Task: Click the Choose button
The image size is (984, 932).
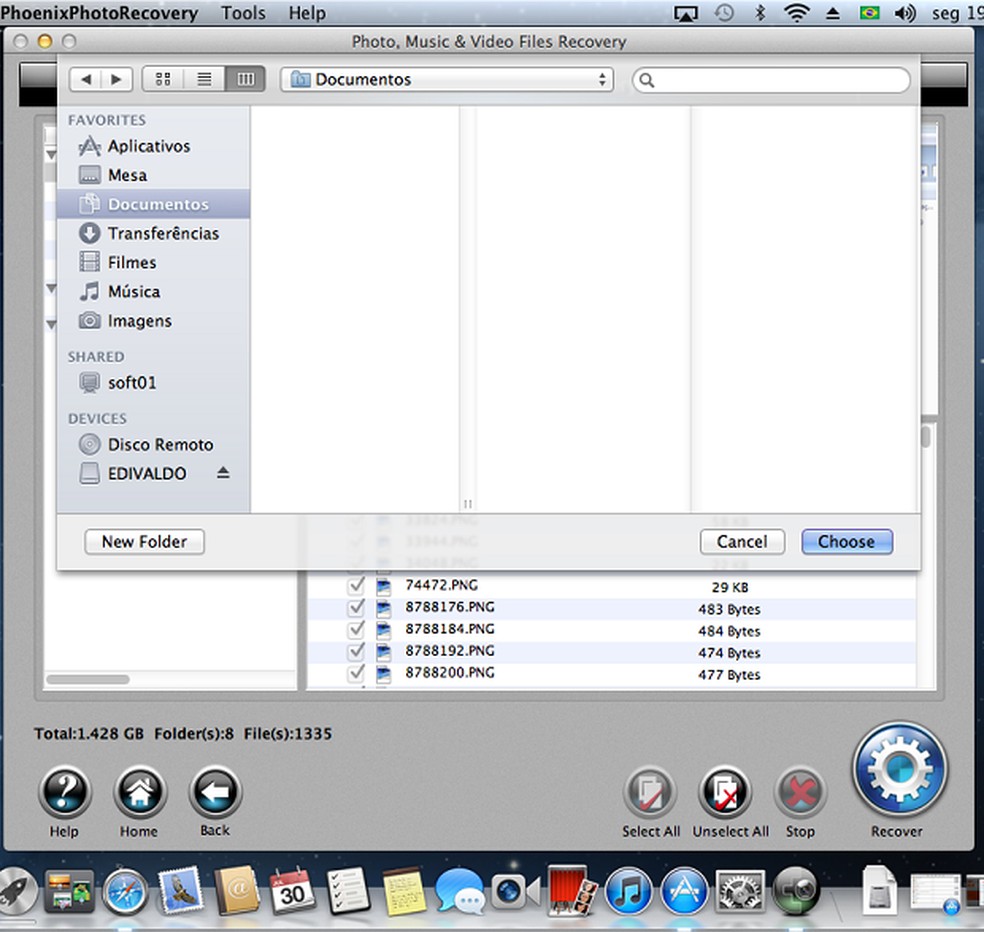Action: 847,542
